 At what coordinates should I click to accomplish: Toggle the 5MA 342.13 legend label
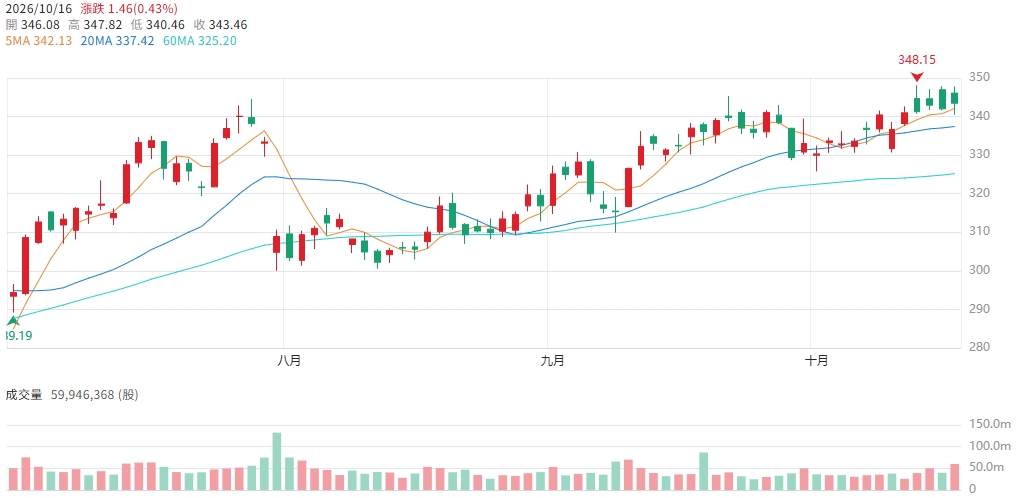41,40
